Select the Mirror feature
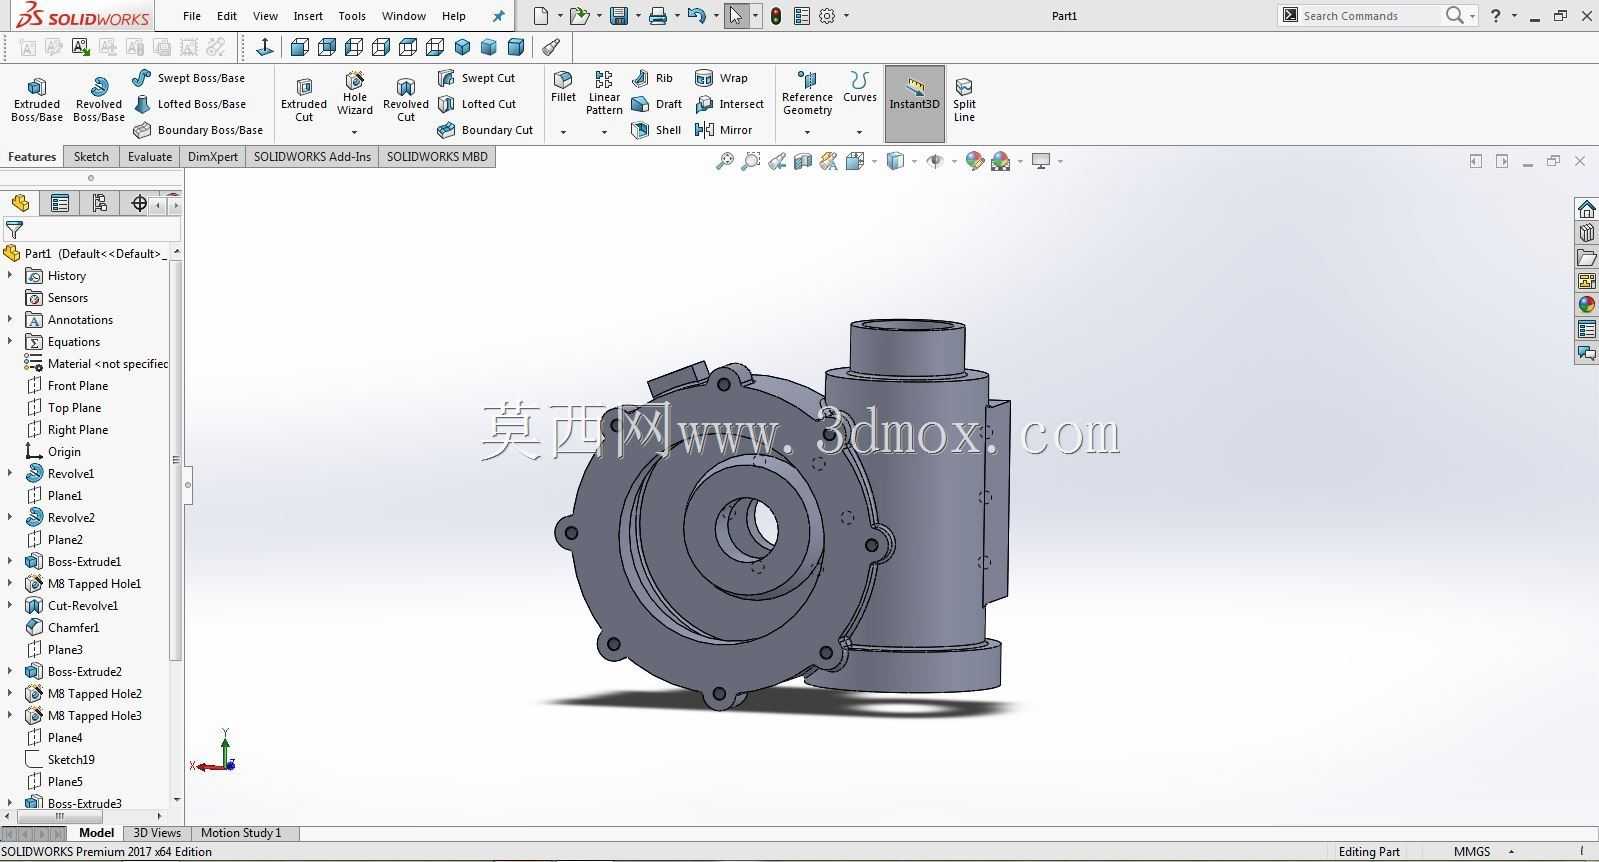 click(723, 130)
